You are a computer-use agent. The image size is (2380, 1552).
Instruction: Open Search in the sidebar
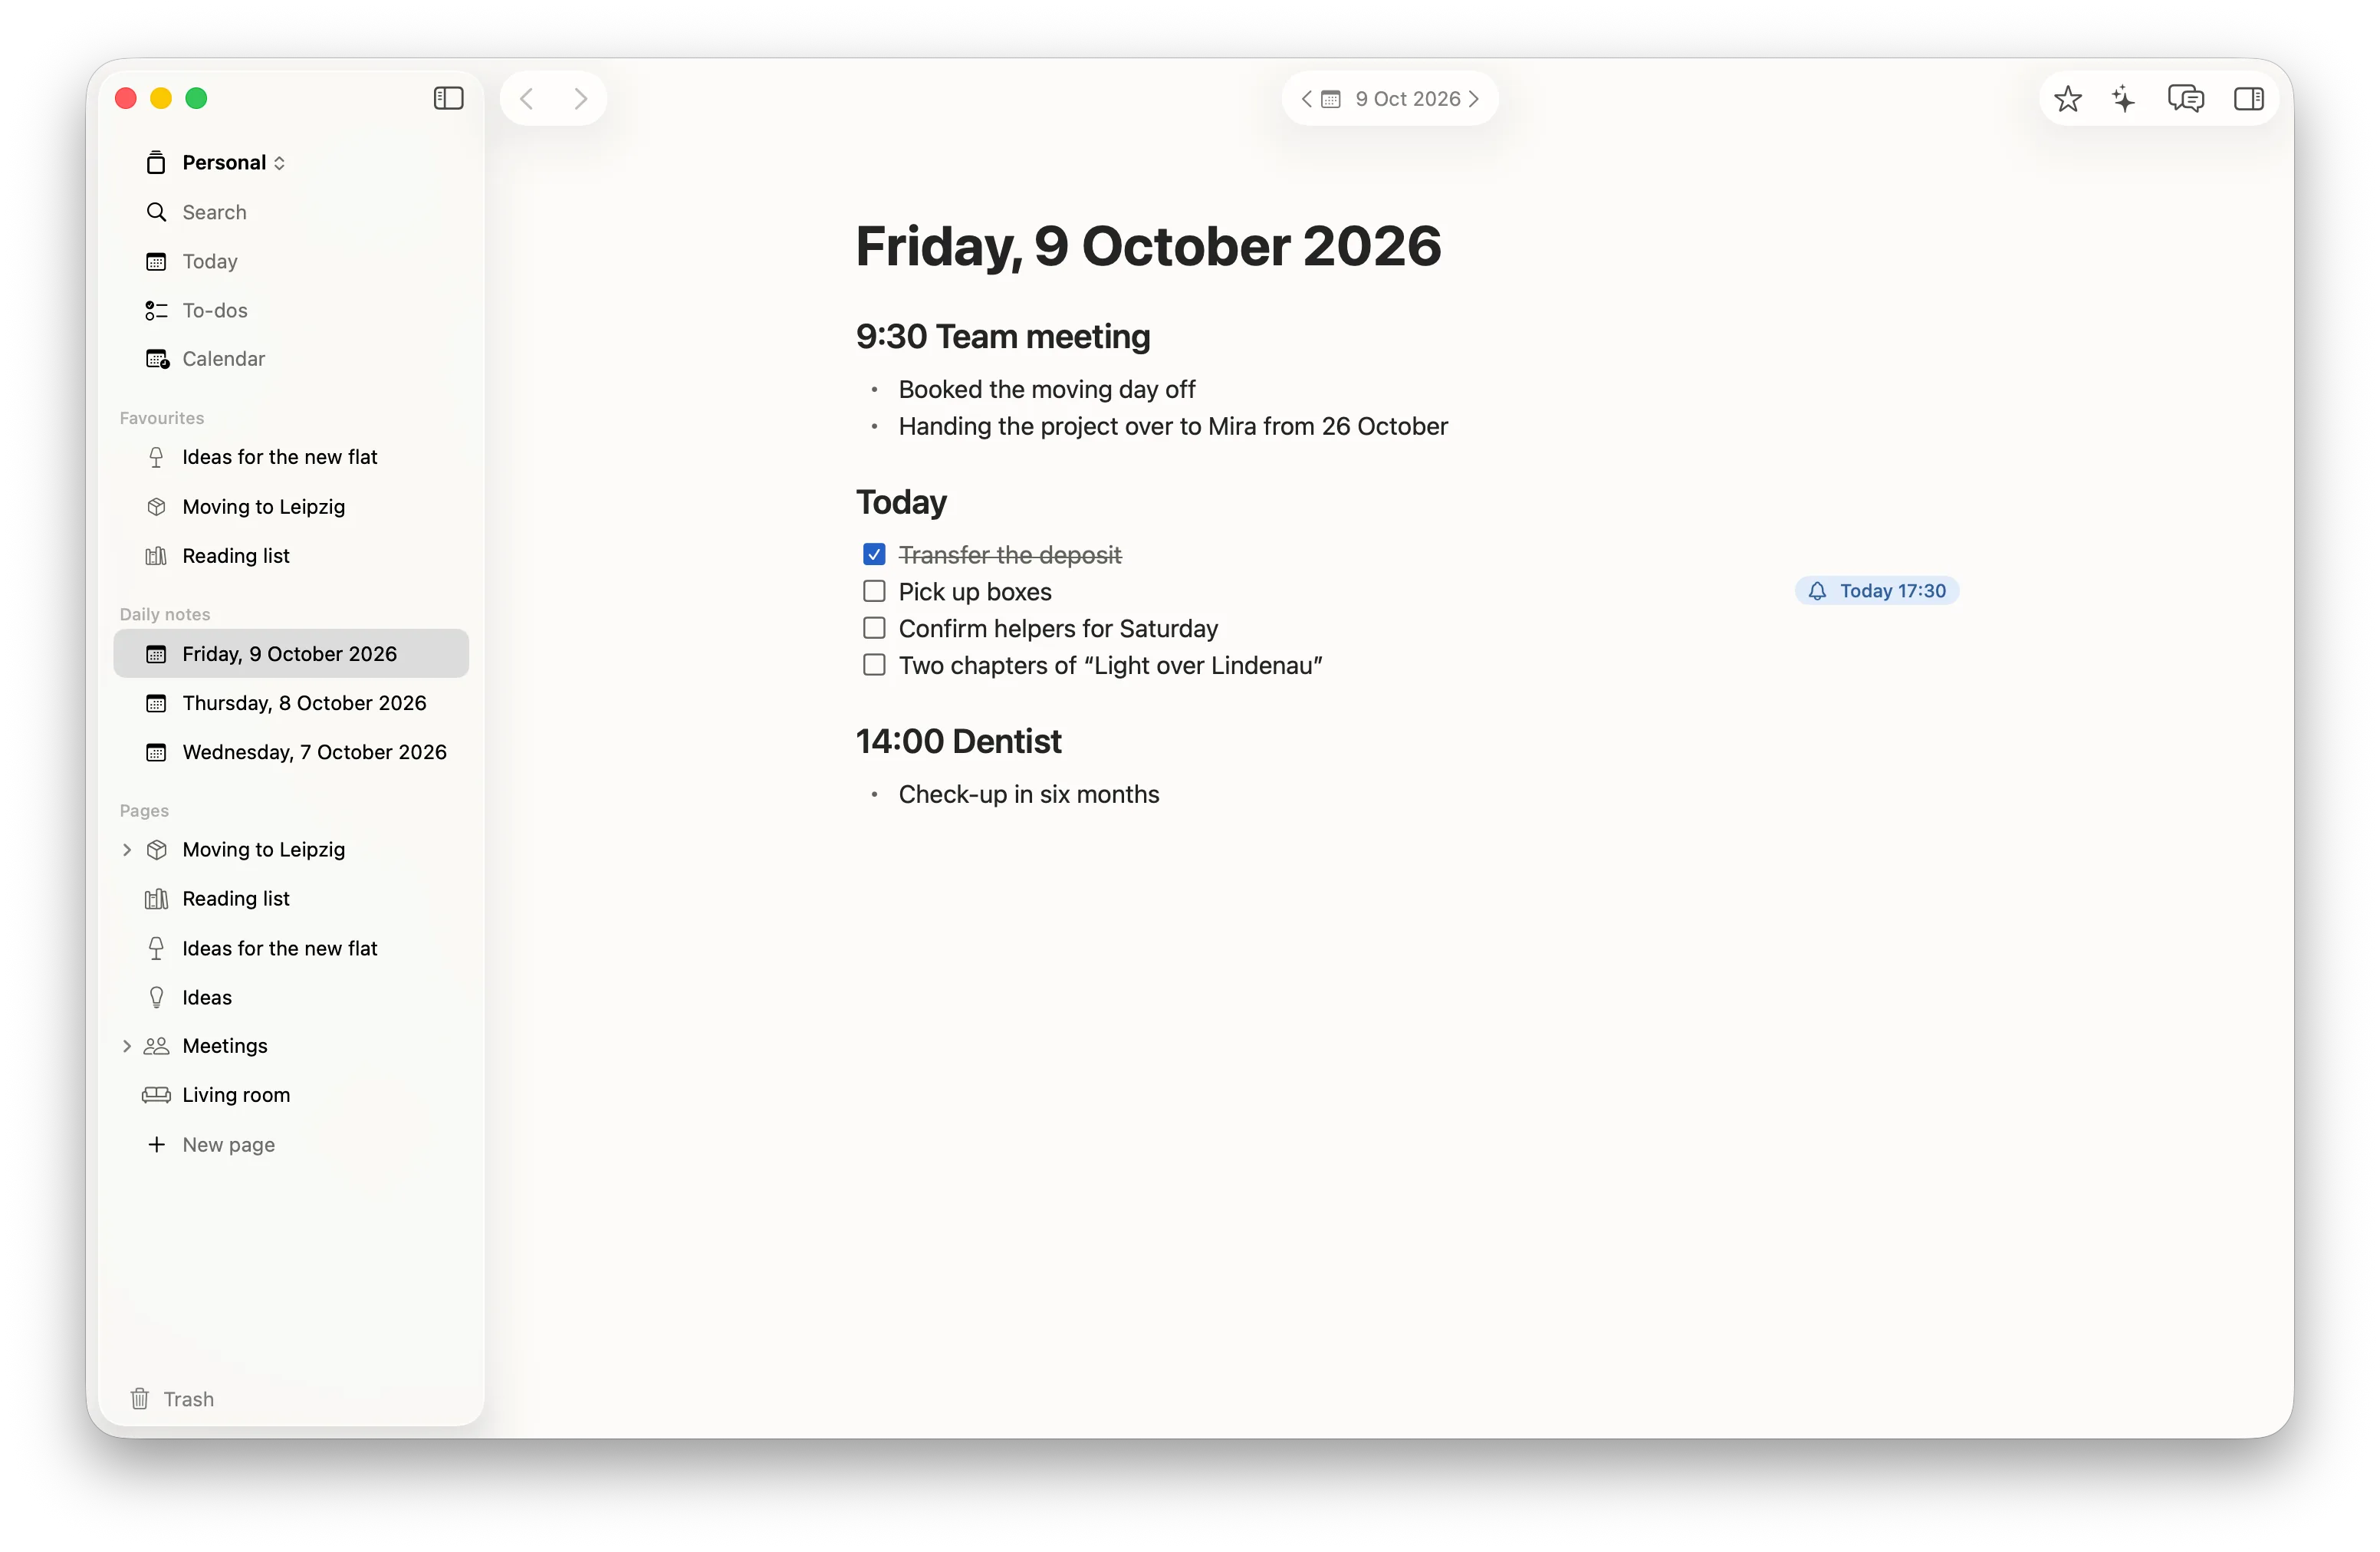pos(290,212)
